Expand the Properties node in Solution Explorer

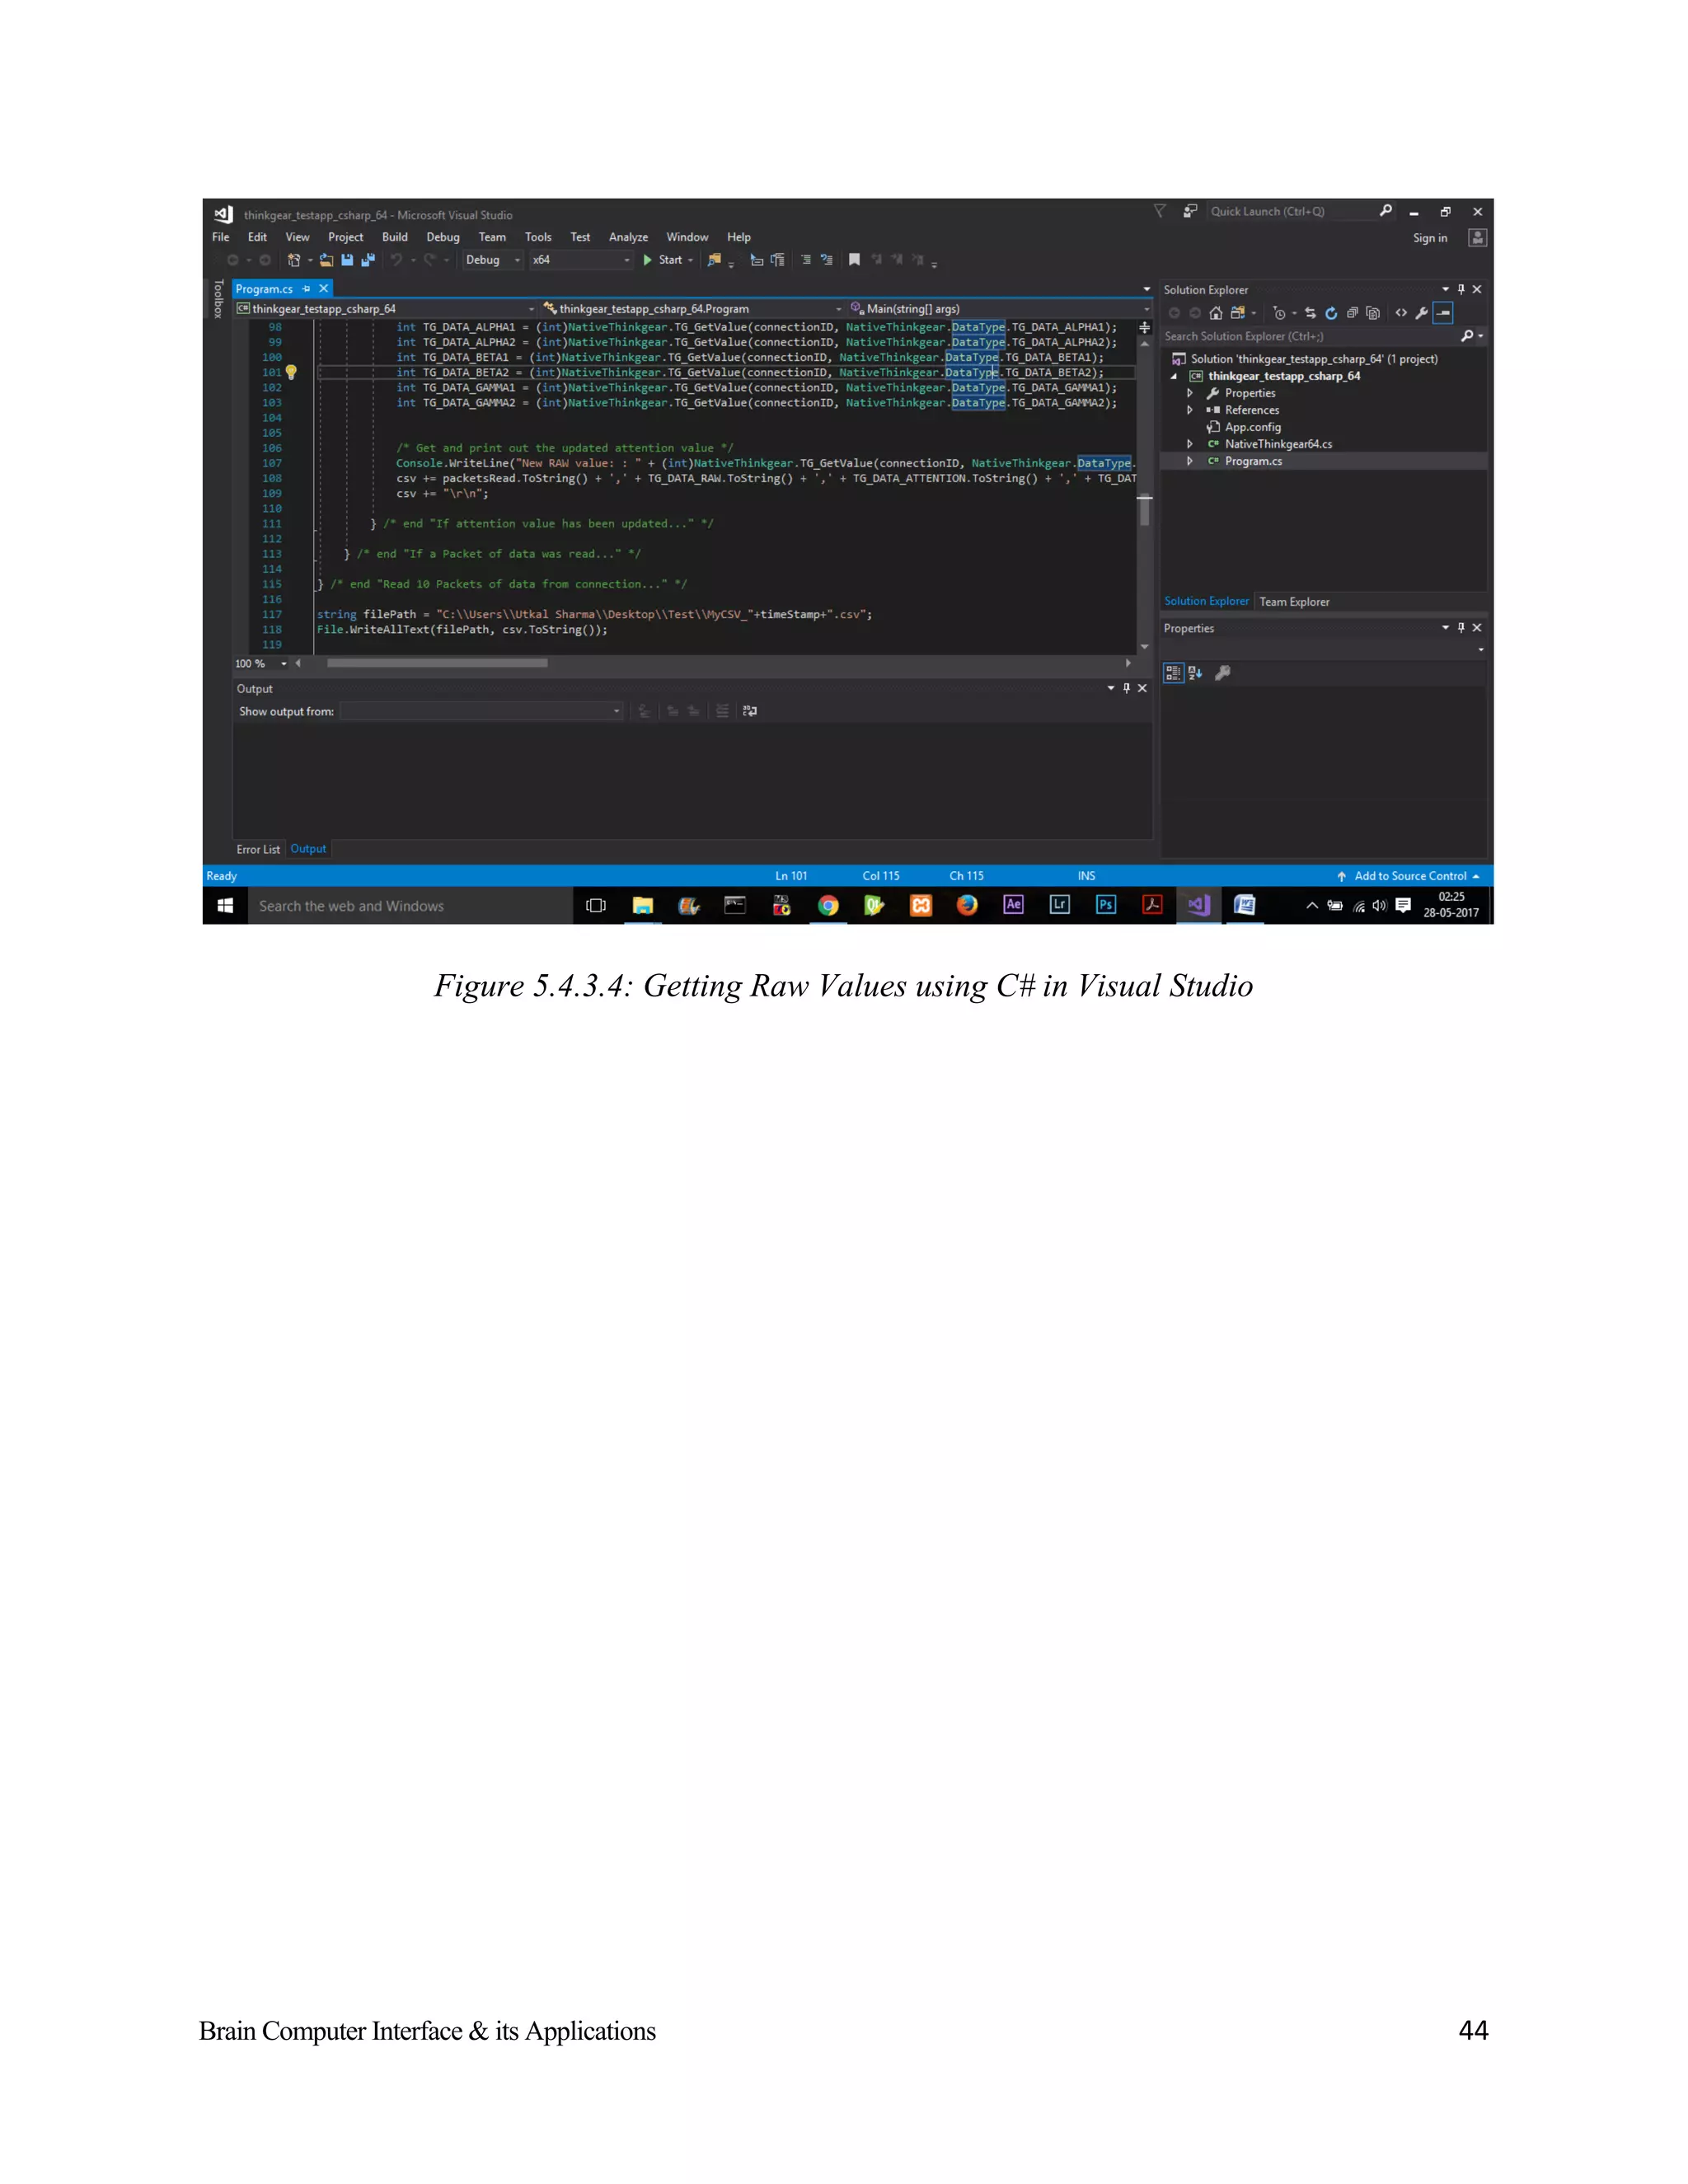point(1189,393)
